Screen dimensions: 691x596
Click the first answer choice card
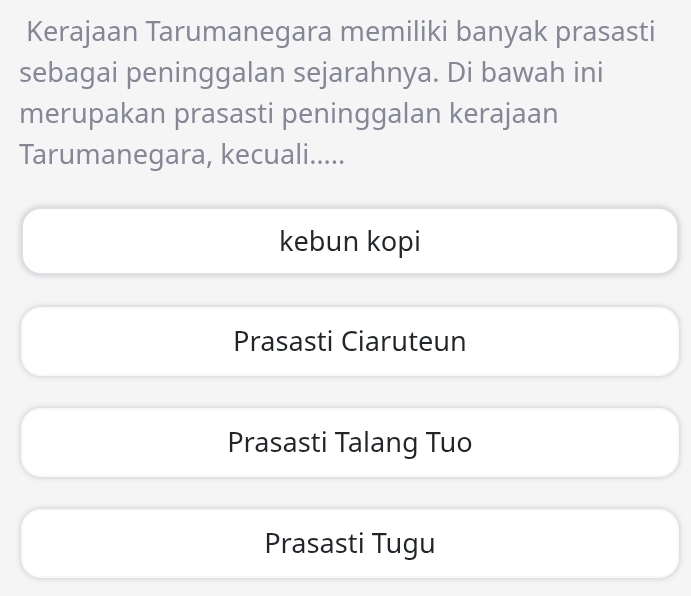(350, 241)
